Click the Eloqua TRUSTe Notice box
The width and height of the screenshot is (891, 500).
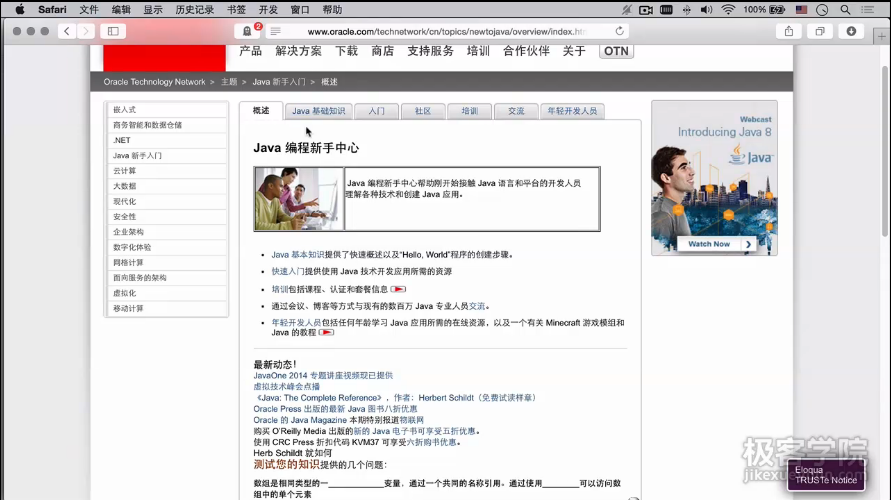[826, 475]
